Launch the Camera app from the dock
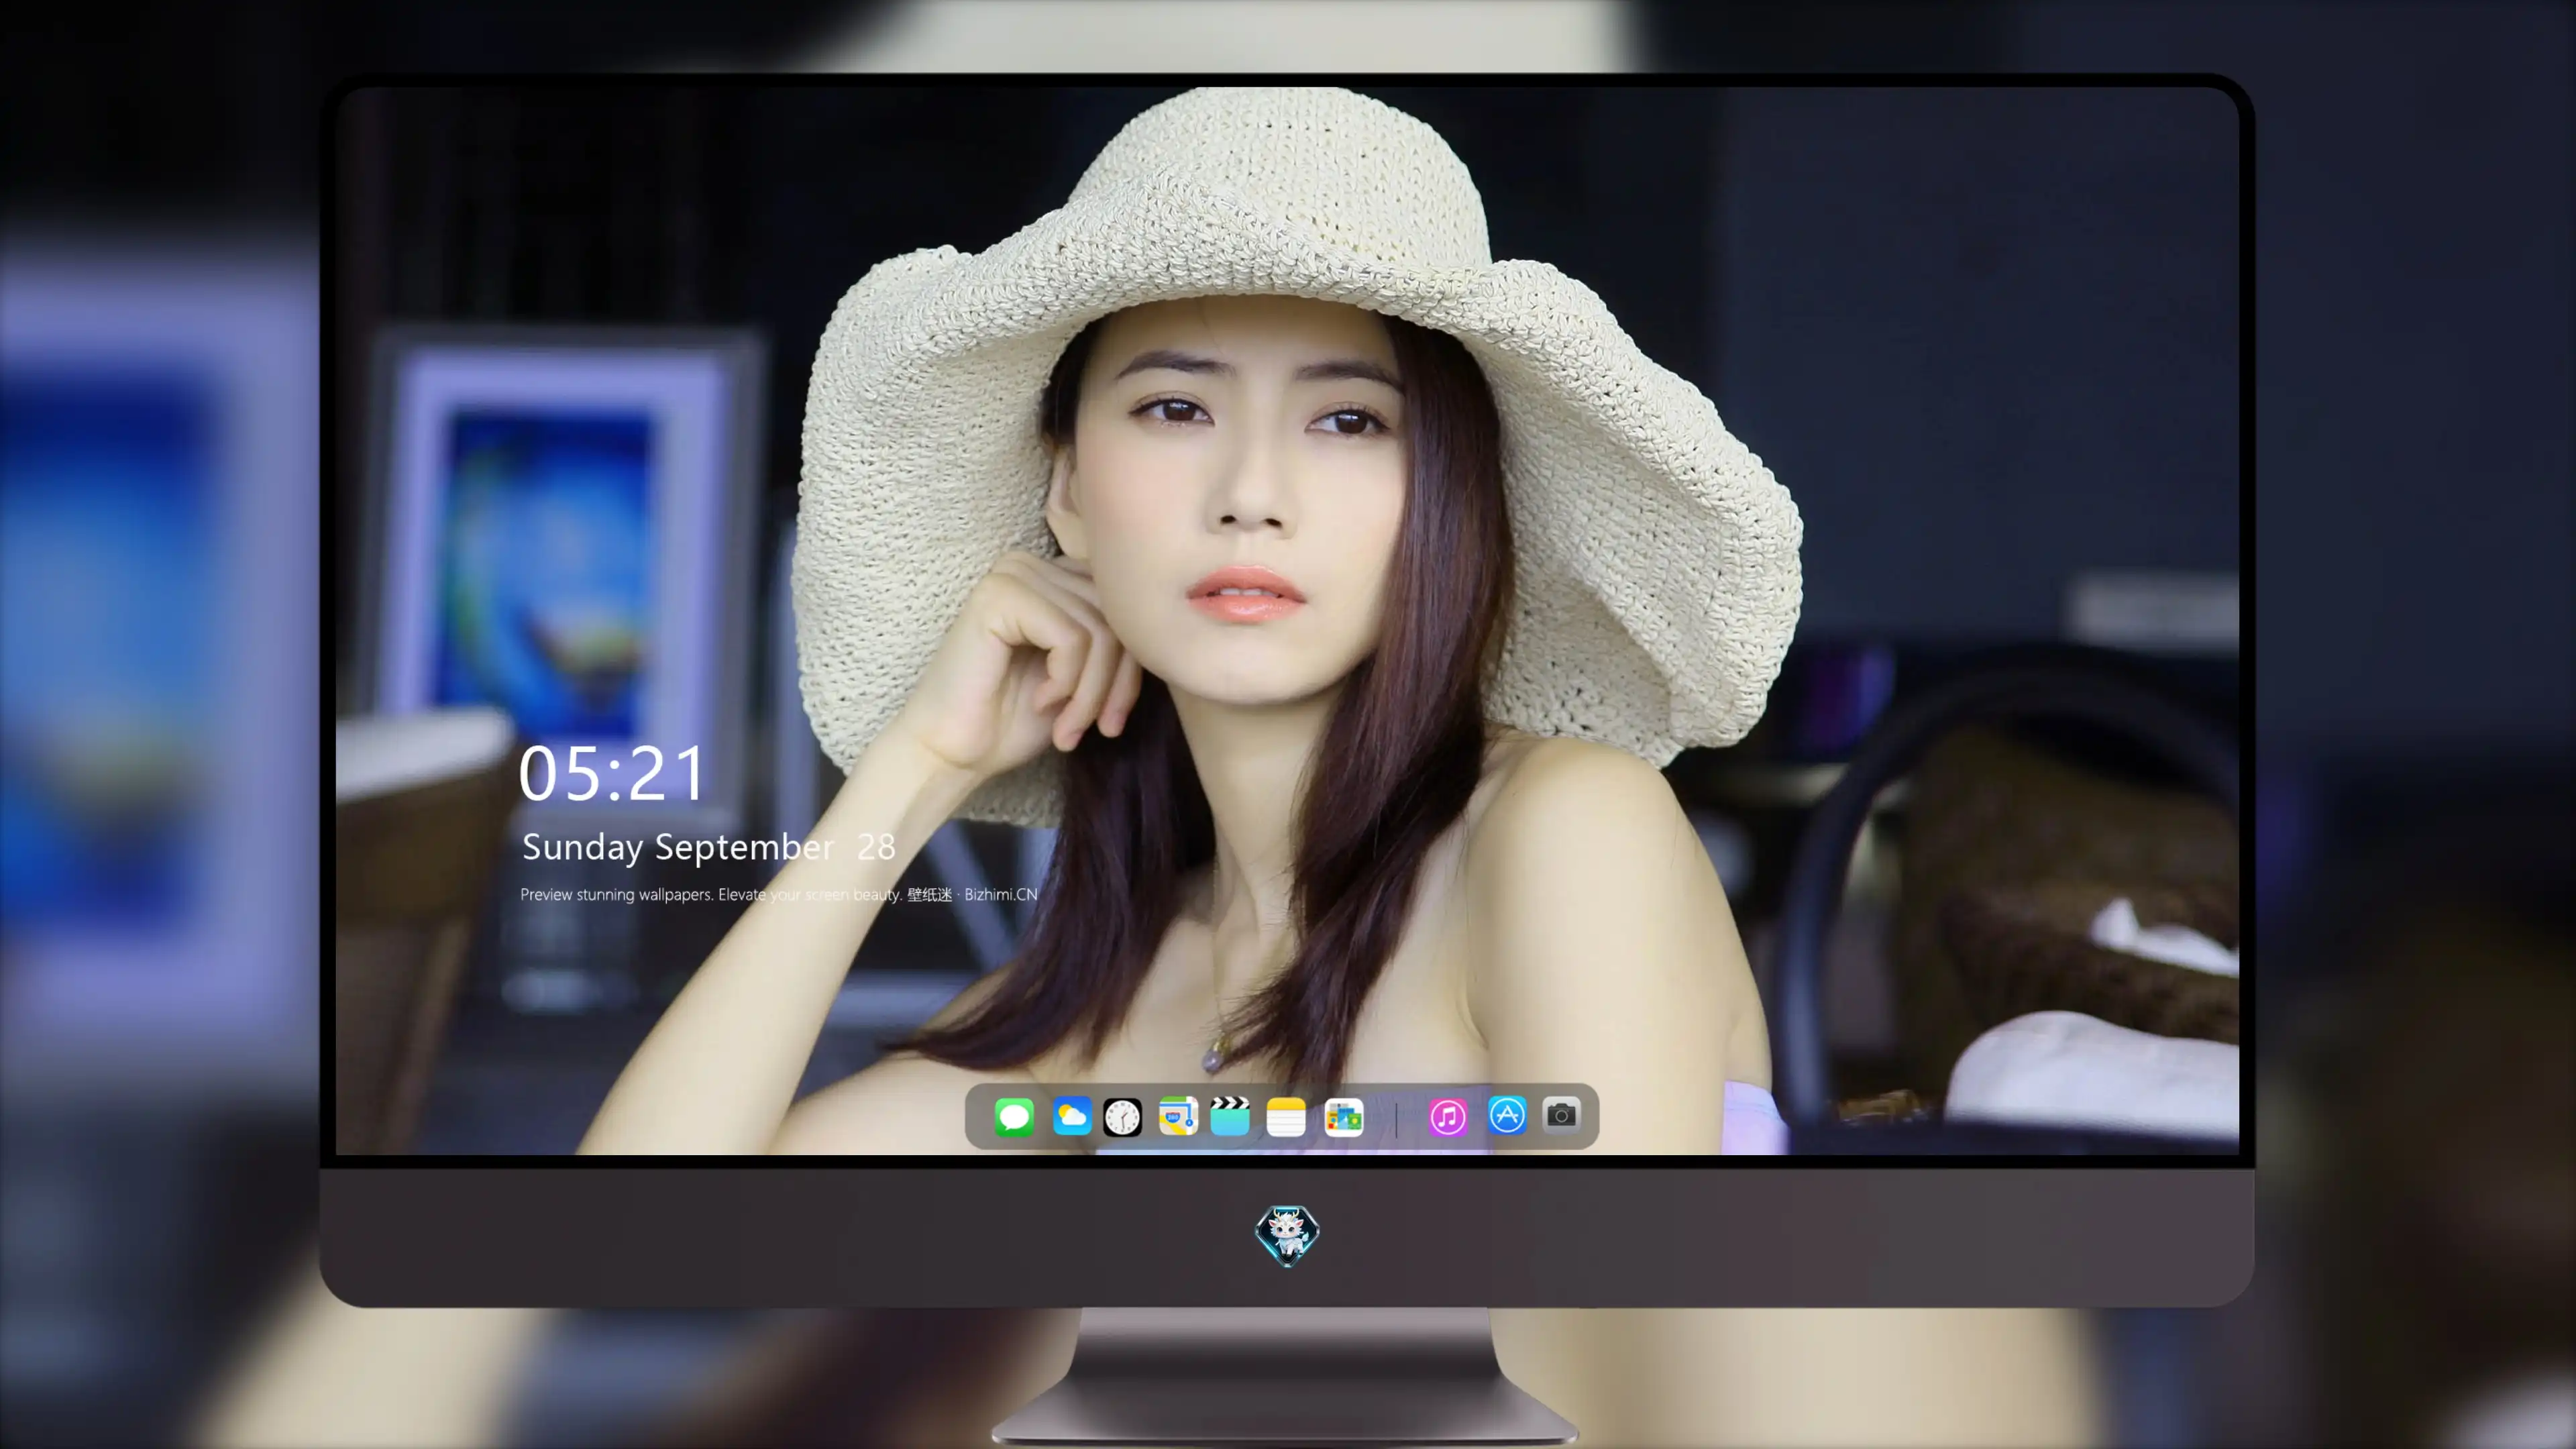Screen dimensions: 2576x1449 (1561, 1115)
